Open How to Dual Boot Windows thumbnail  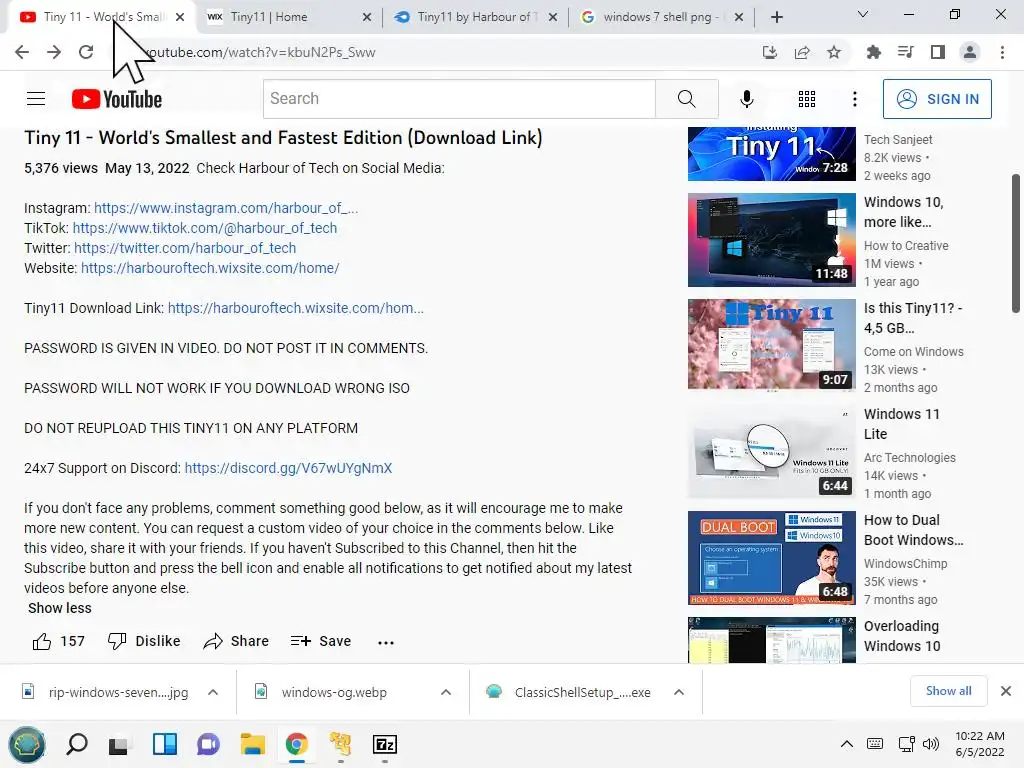click(771, 558)
